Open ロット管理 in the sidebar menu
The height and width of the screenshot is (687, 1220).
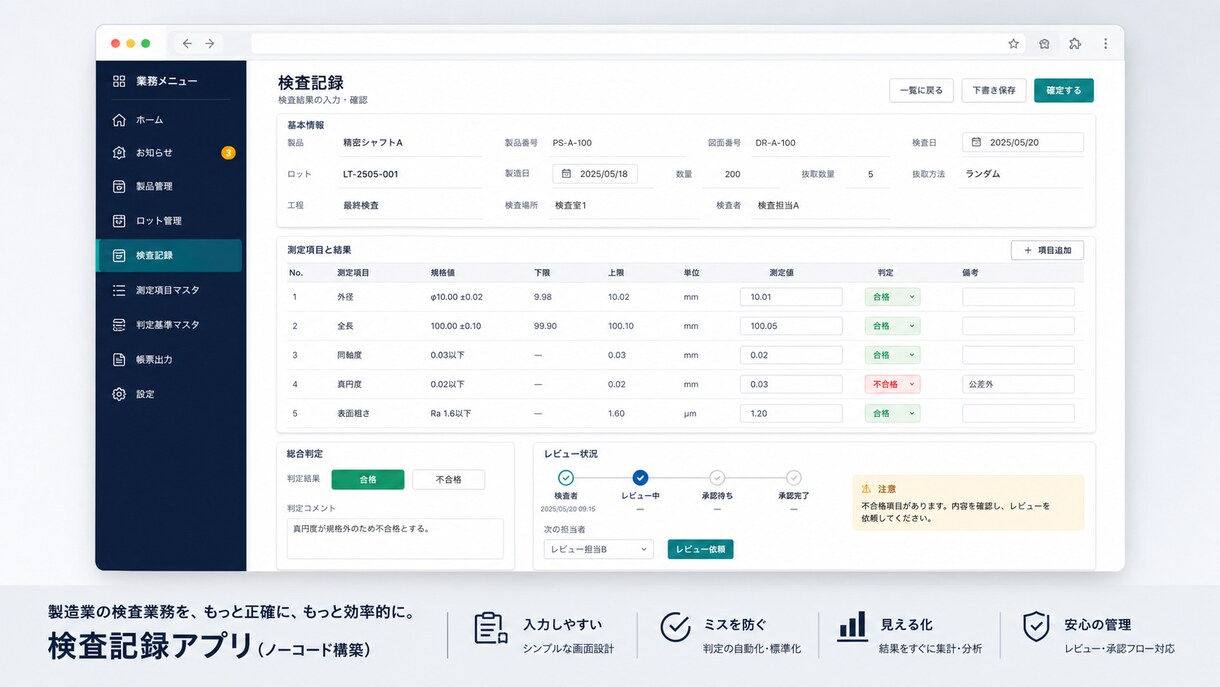click(169, 221)
